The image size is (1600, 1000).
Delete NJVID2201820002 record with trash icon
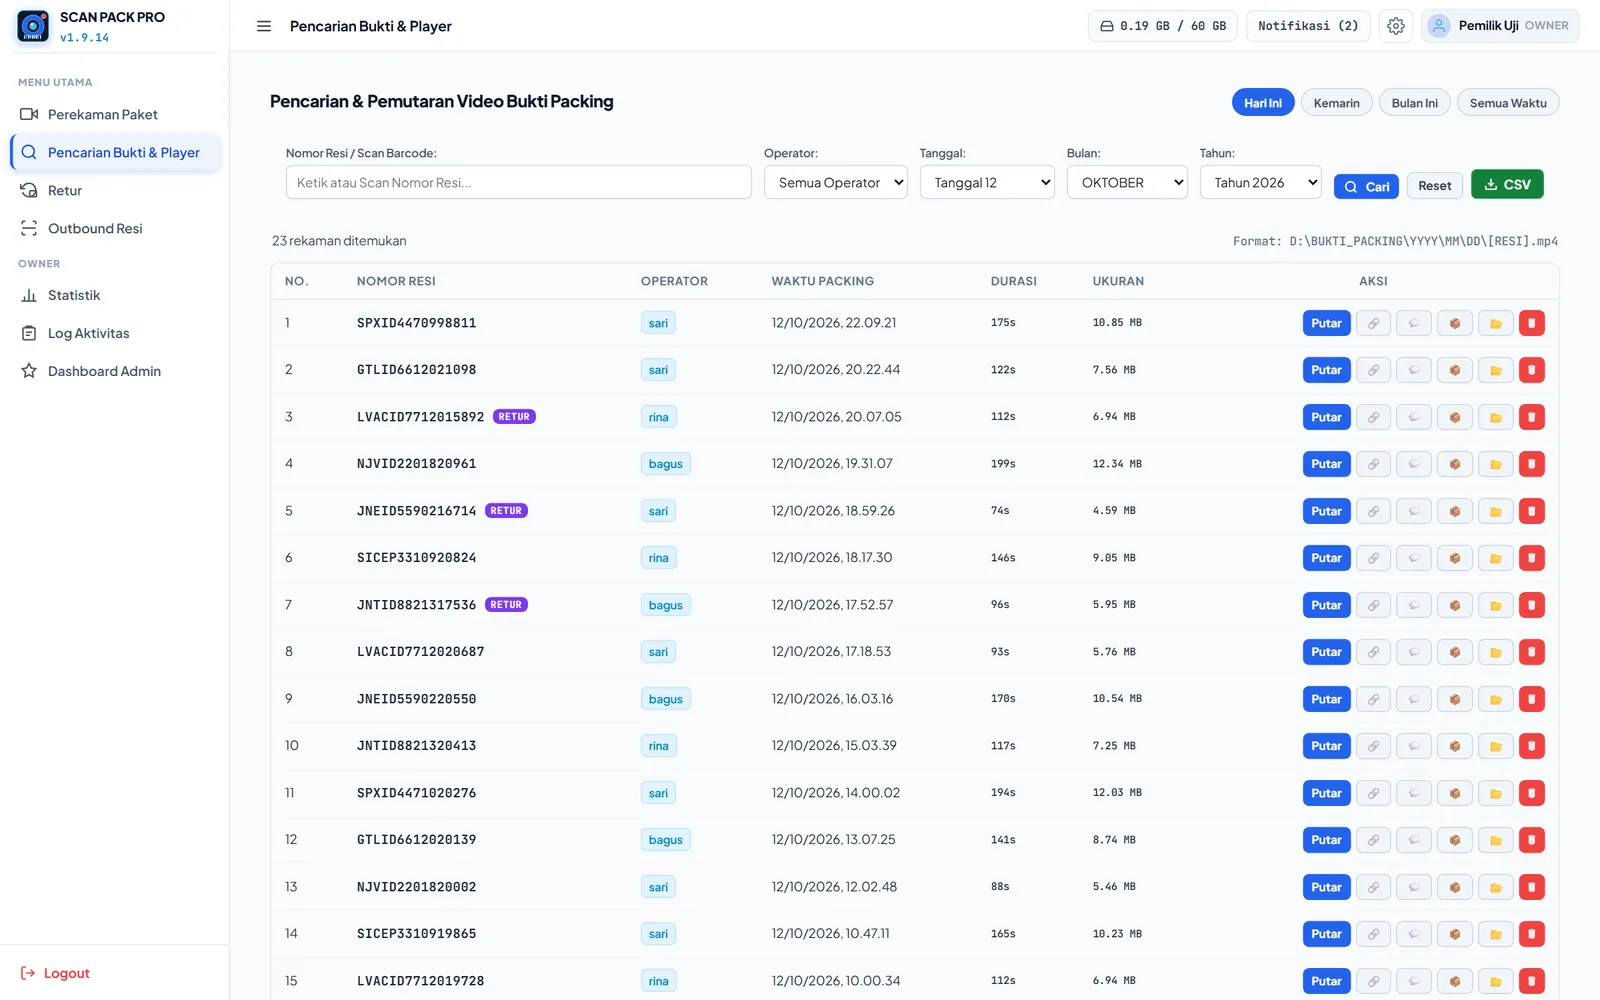pos(1532,887)
